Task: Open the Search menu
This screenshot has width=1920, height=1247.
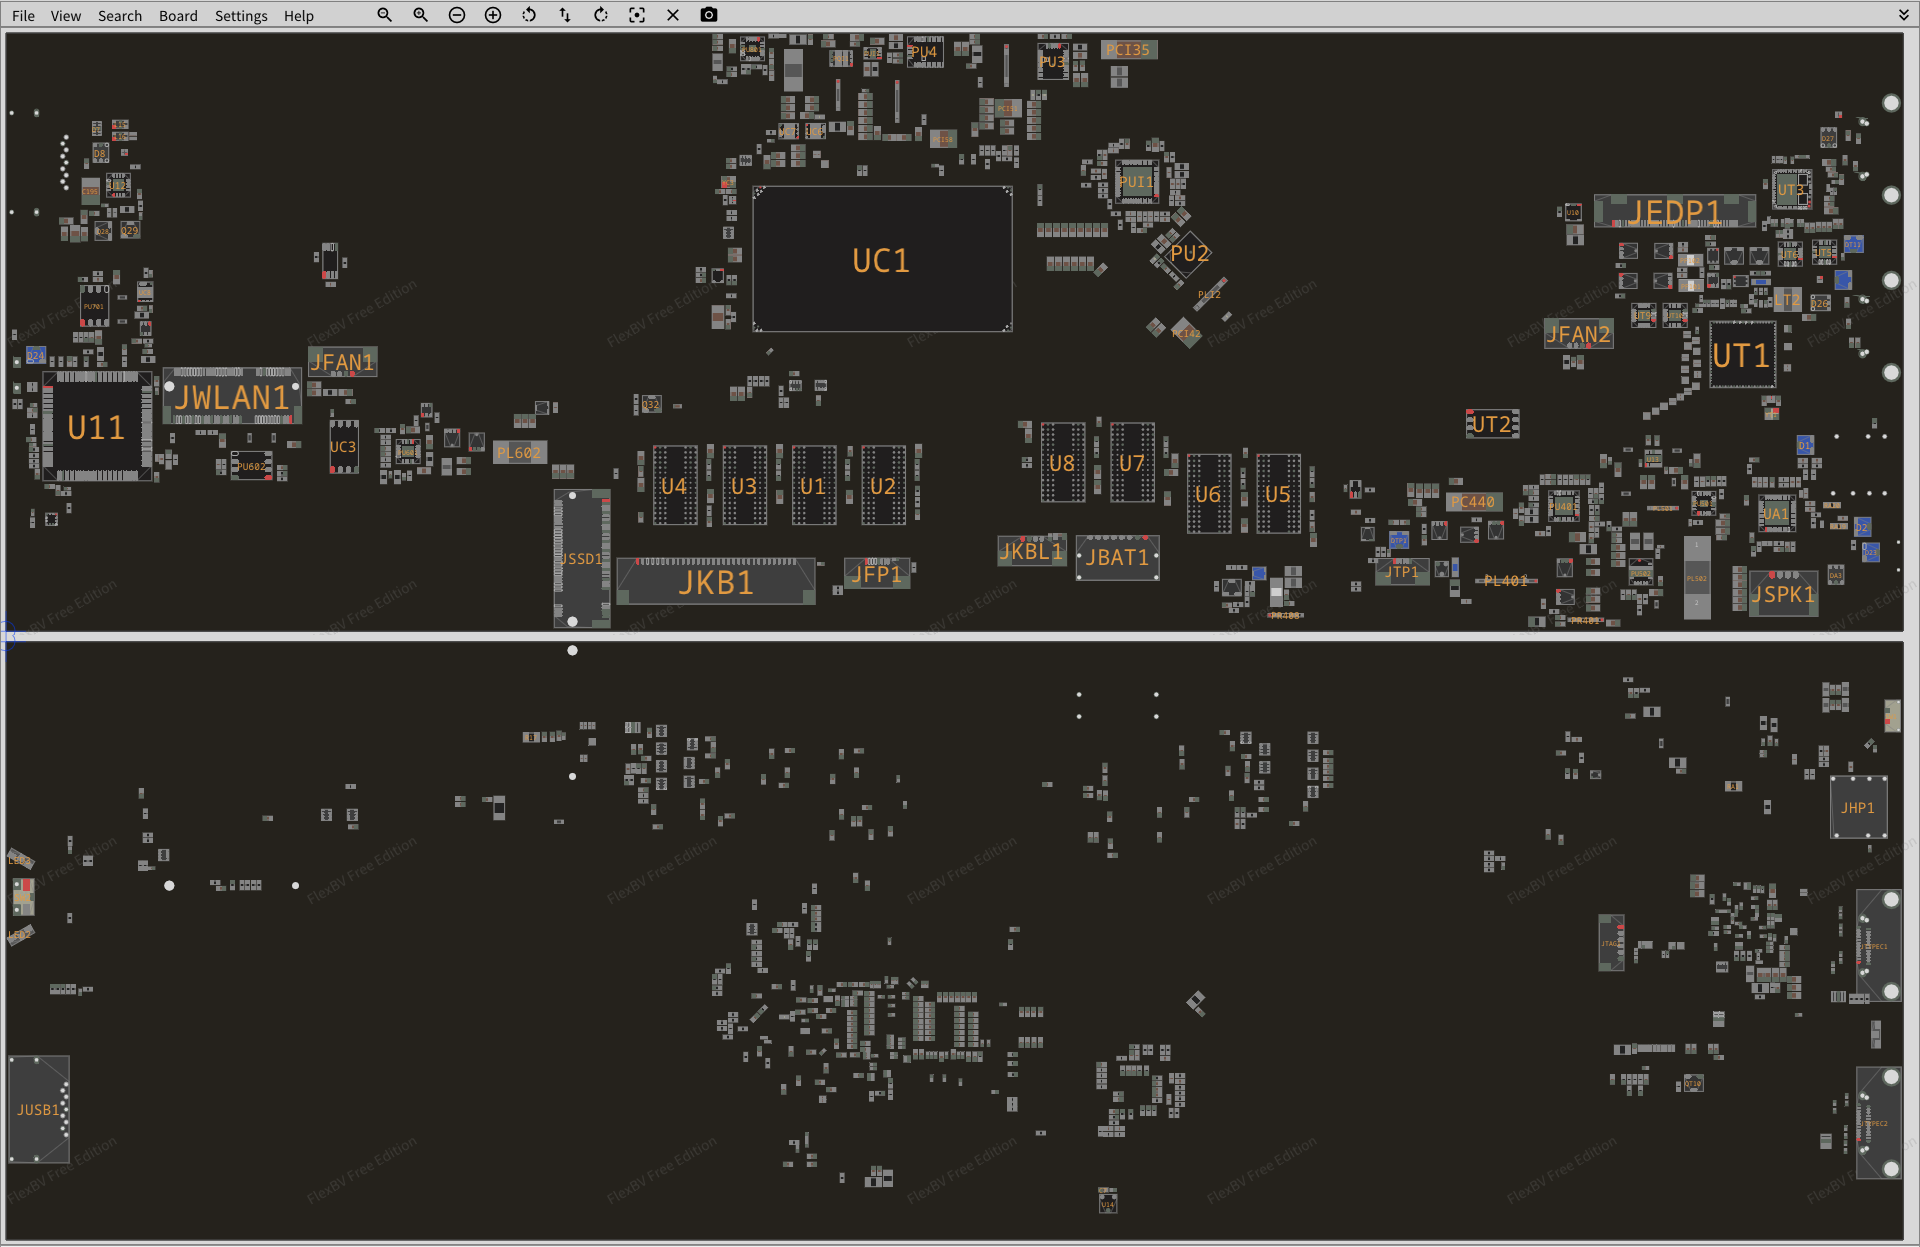Action: 120,16
